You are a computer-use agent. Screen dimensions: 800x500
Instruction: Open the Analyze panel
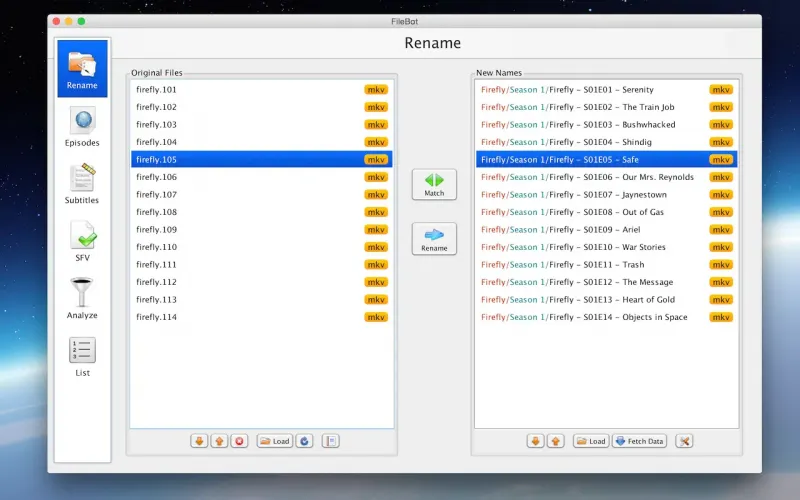[82, 299]
